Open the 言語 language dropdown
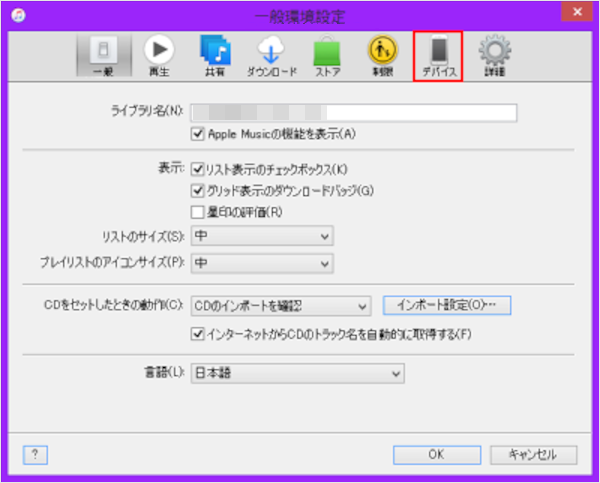 coord(297,374)
